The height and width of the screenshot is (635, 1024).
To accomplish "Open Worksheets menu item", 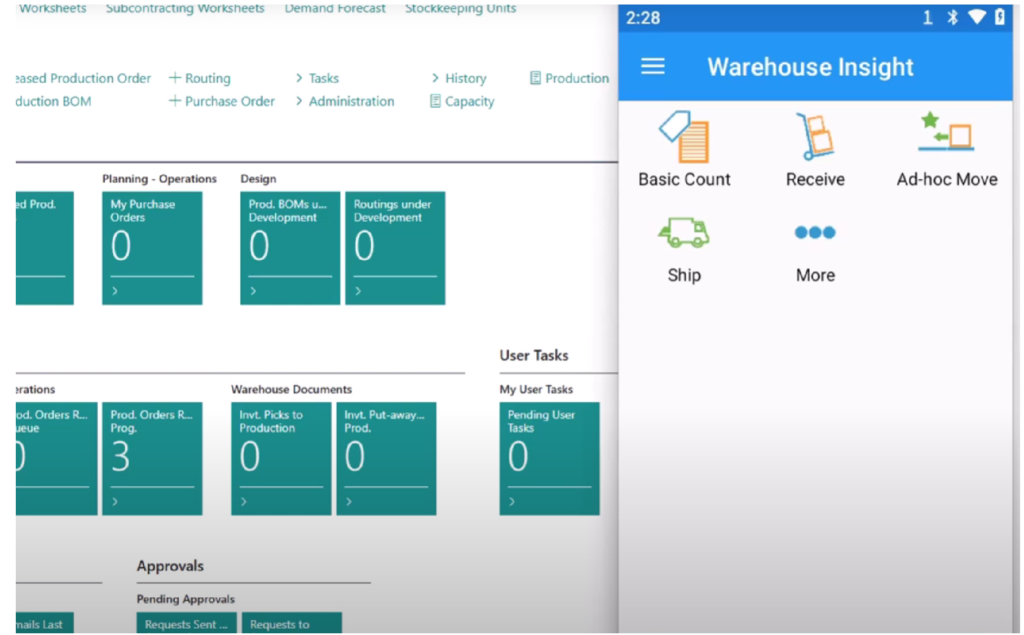I will (52, 8).
